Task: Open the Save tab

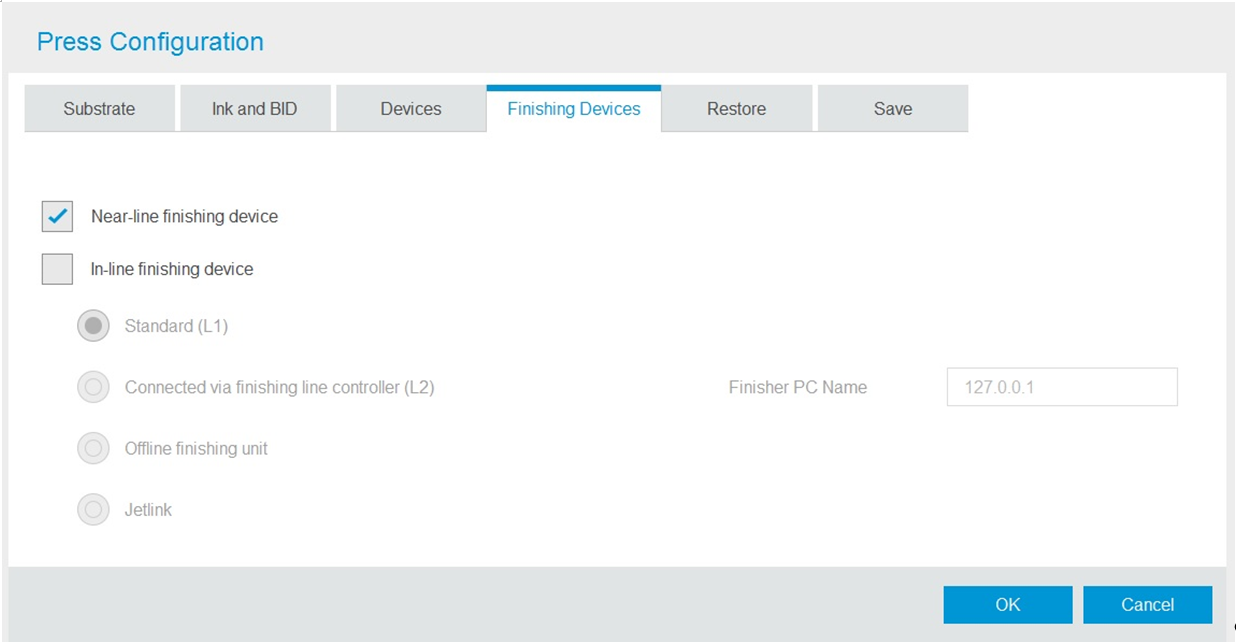Action: tap(891, 108)
